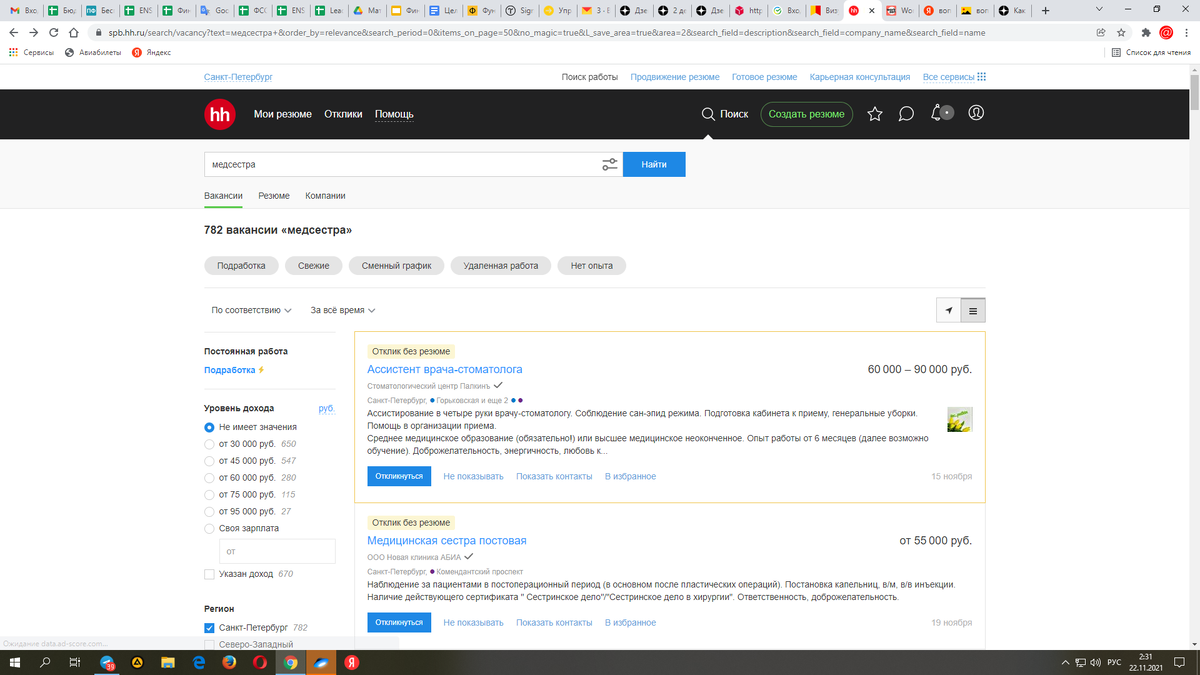Click browser reload button

(x=54, y=32)
